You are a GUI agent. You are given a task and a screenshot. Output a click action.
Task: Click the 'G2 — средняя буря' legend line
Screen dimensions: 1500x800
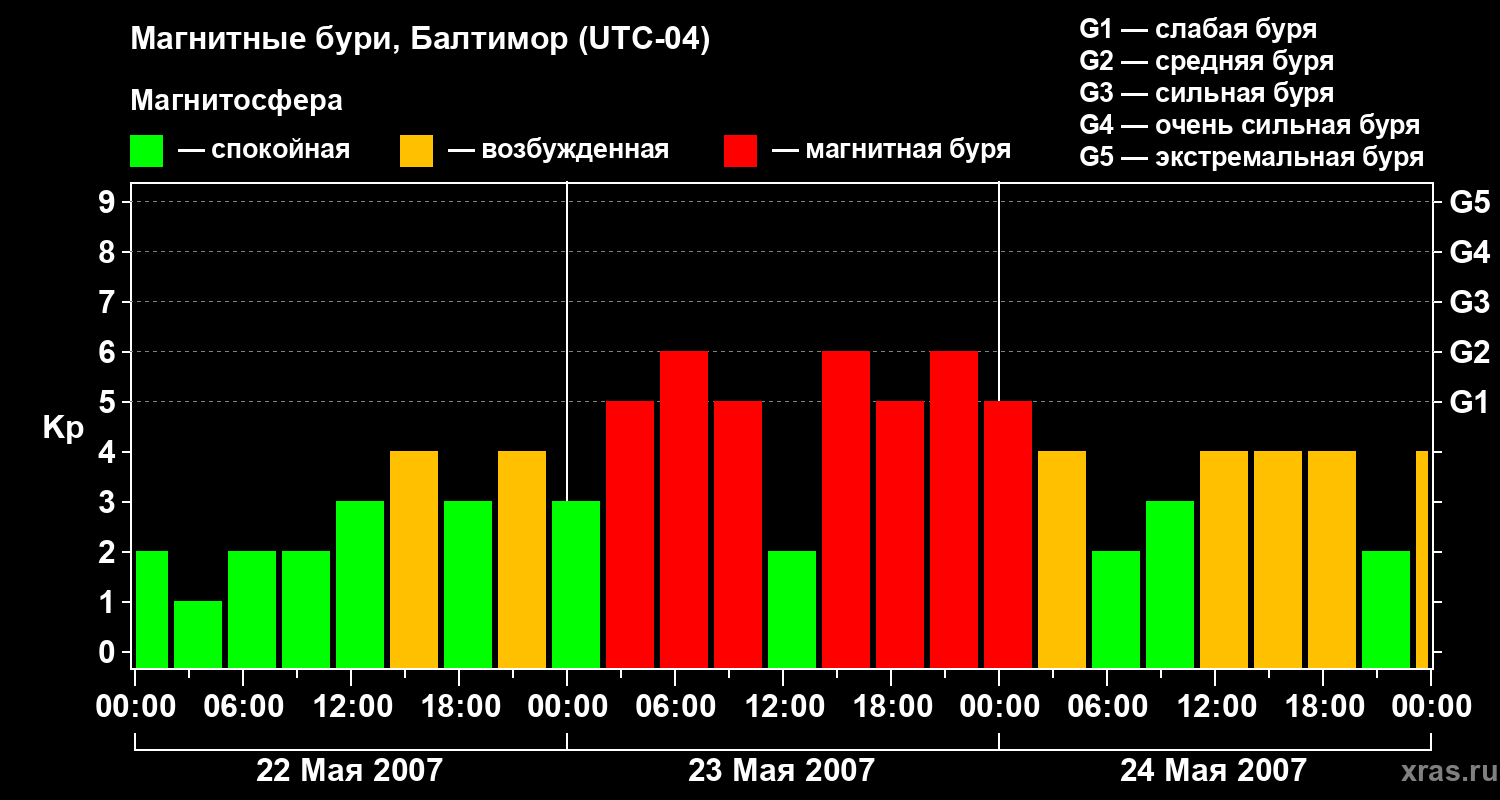click(1206, 61)
